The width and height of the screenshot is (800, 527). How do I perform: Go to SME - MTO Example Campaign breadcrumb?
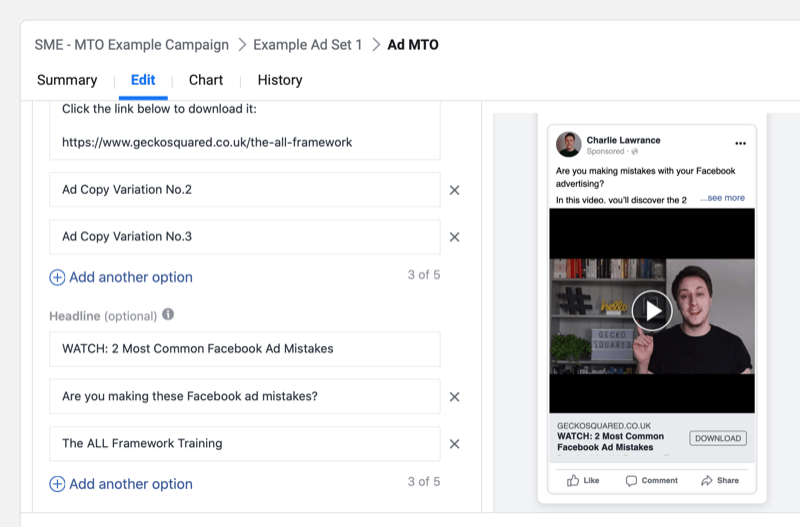(132, 45)
